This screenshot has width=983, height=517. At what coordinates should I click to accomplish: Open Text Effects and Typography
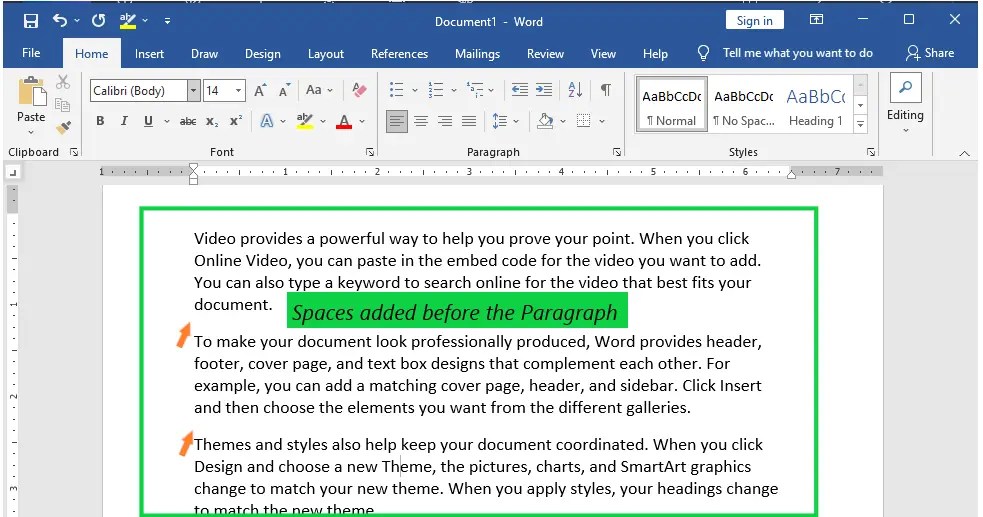(267, 121)
